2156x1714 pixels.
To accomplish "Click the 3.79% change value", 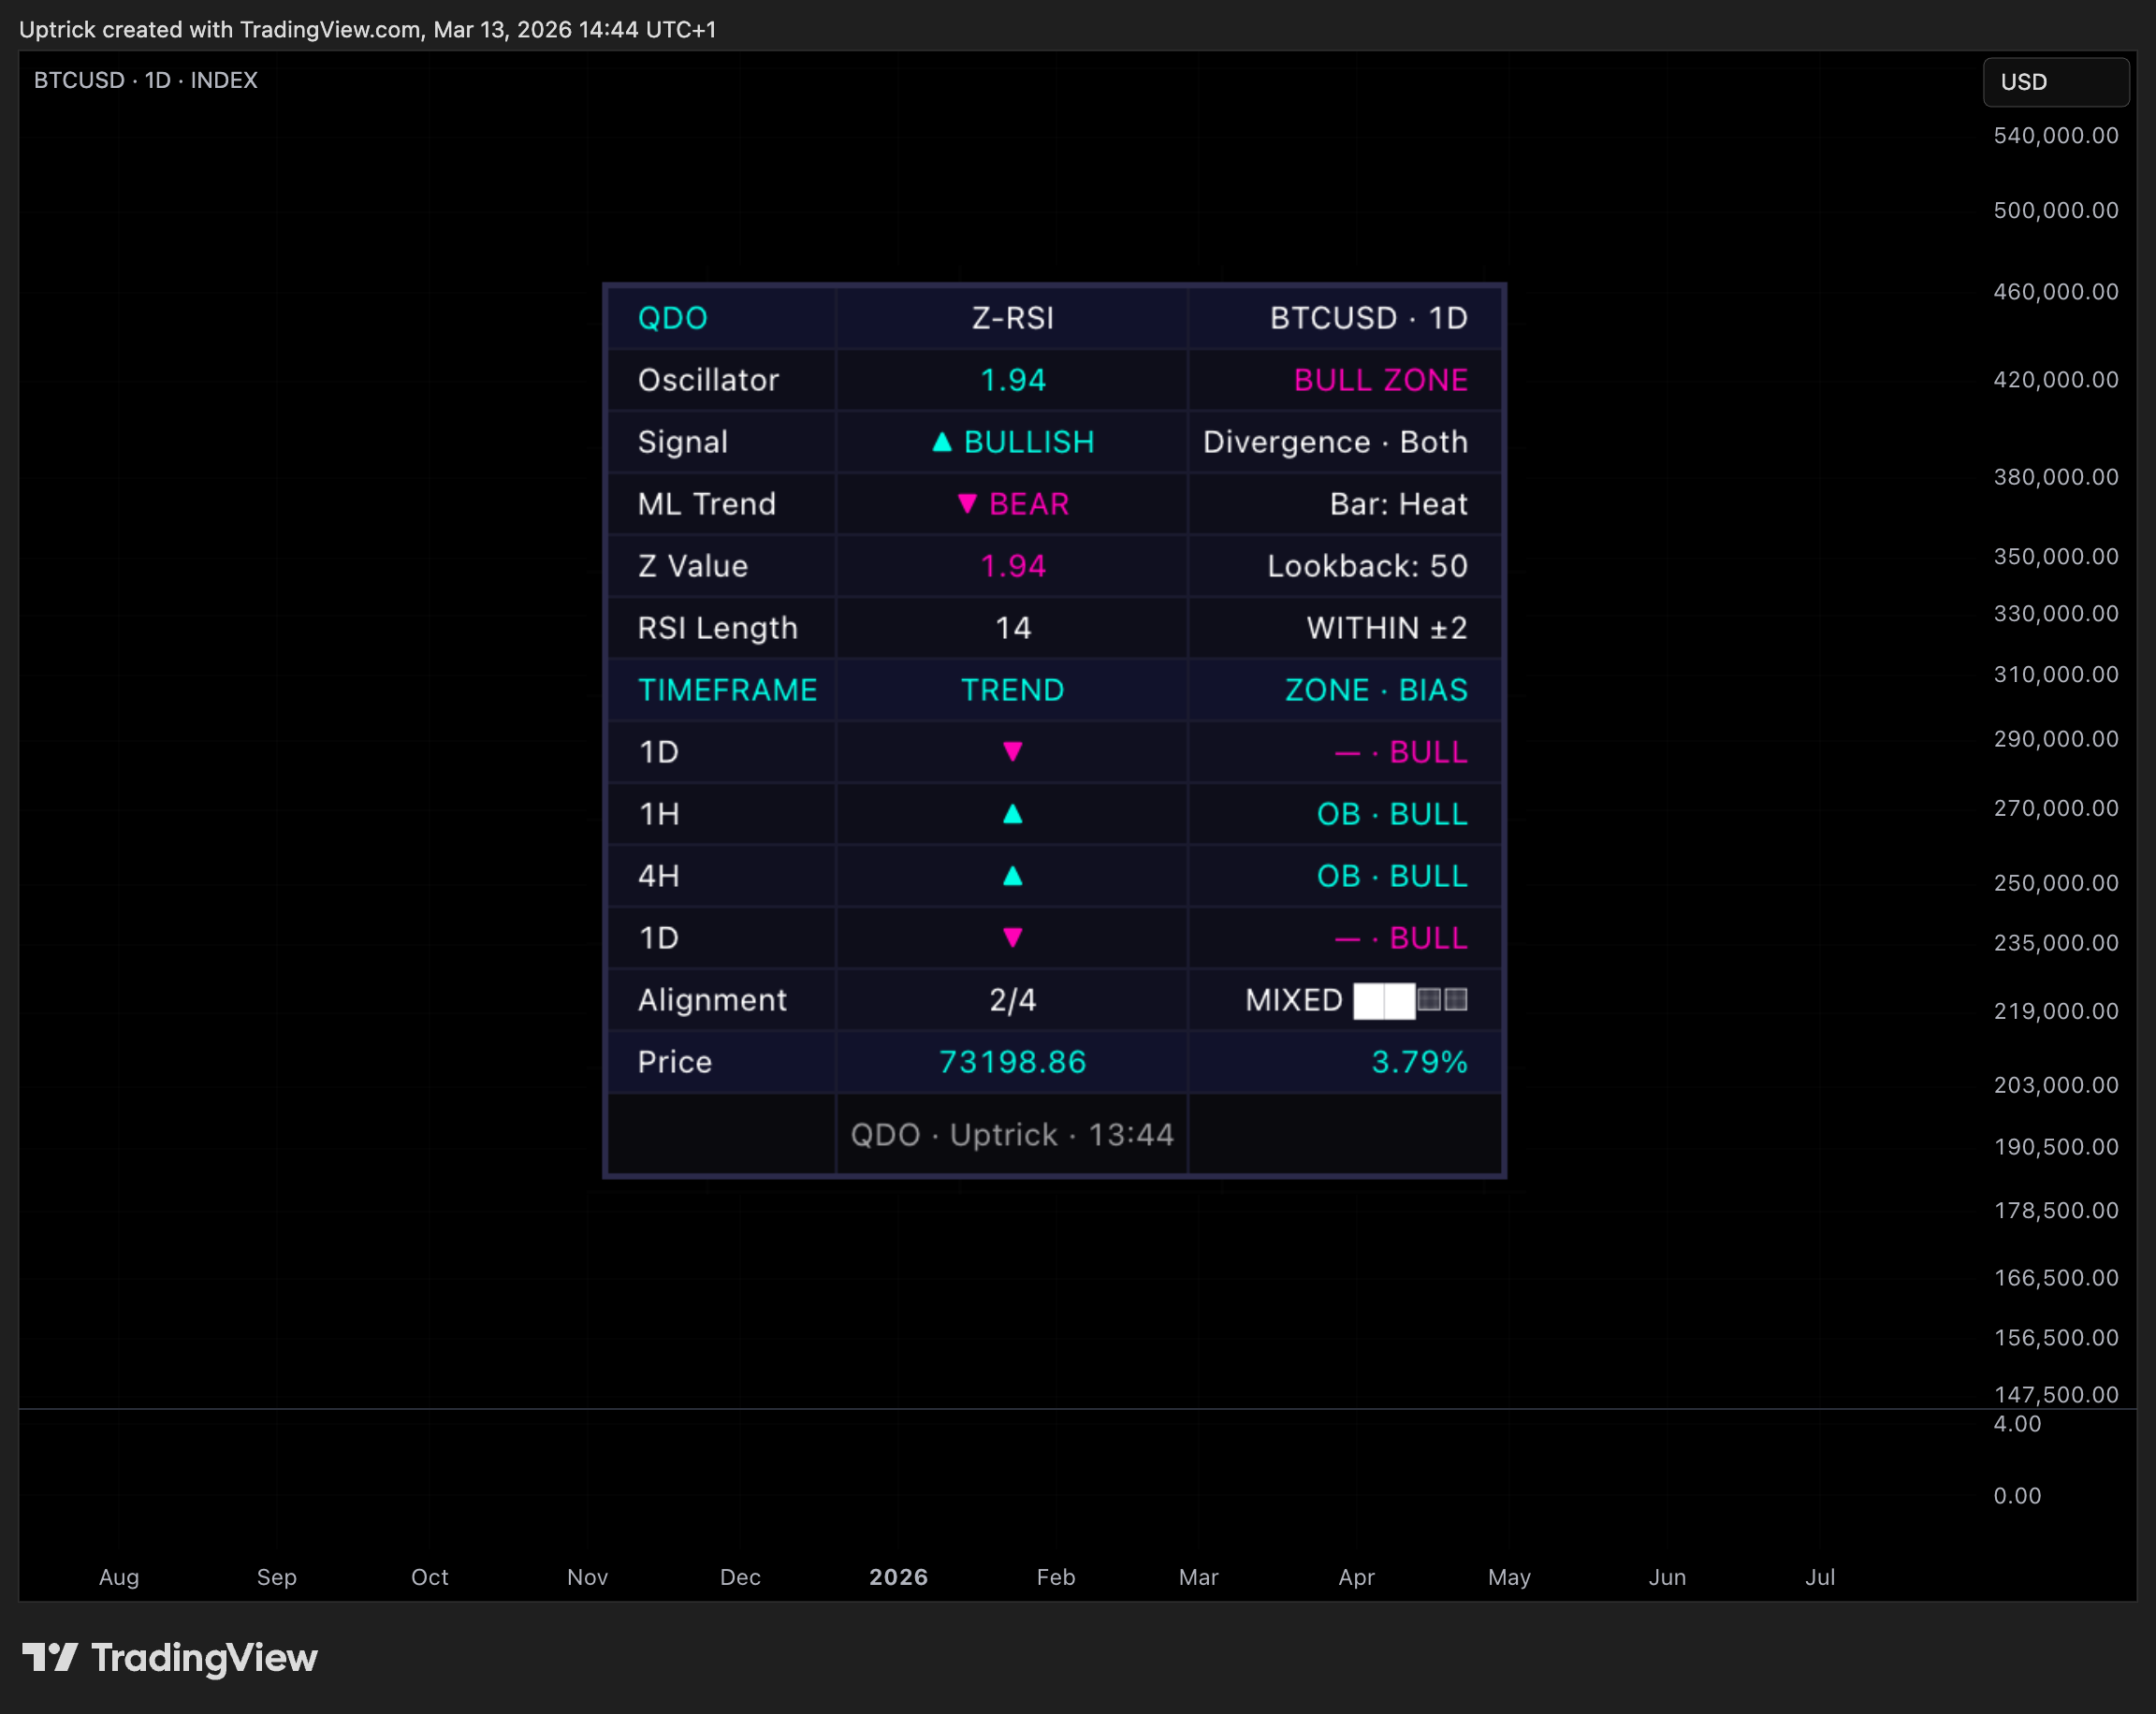I will coord(1419,1062).
